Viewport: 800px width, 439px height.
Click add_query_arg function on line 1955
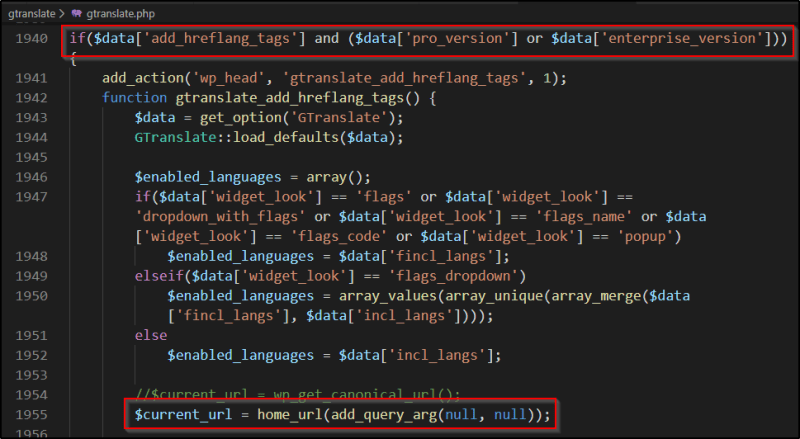point(384,415)
